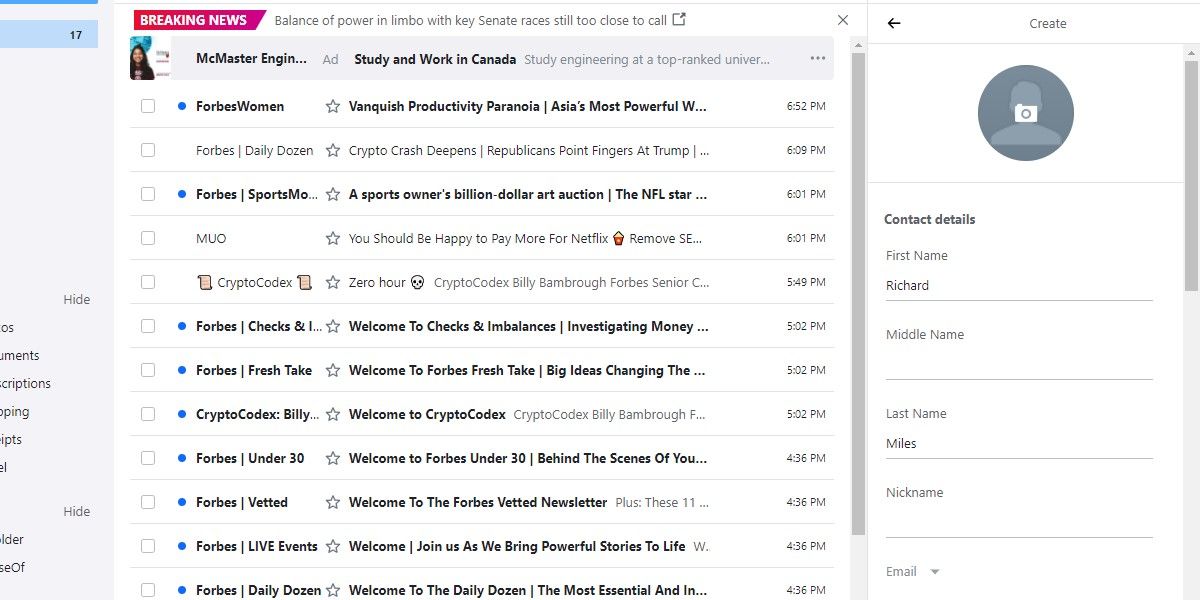Star the Forbes LIVE Events welcome email

pyautogui.click(x=332, y=546)
